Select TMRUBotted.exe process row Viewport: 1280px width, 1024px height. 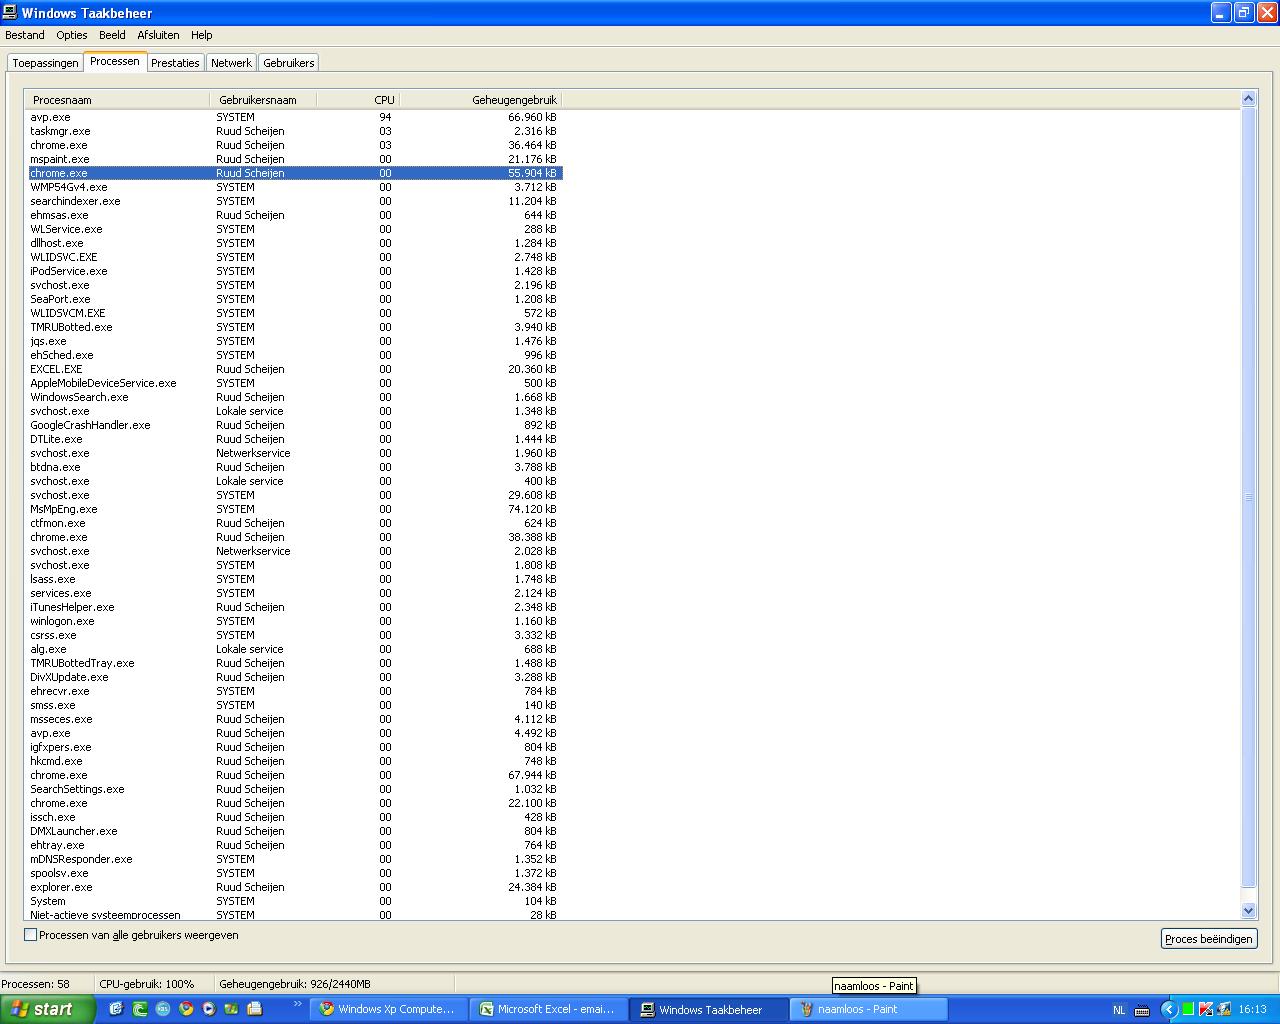(x=295, y=327)
